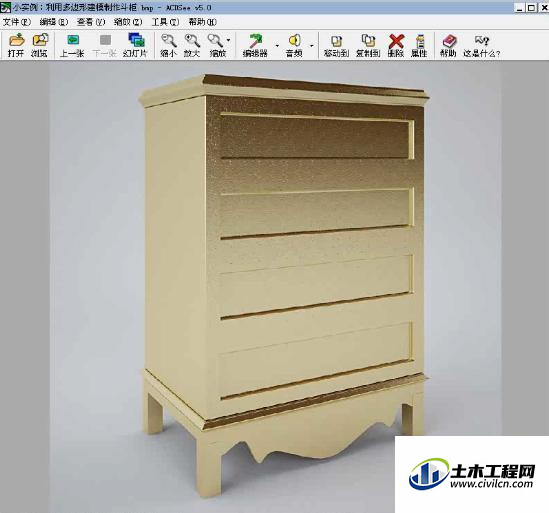
Task: Click the ACDSee title bar app icon
Action: point(6,7)
